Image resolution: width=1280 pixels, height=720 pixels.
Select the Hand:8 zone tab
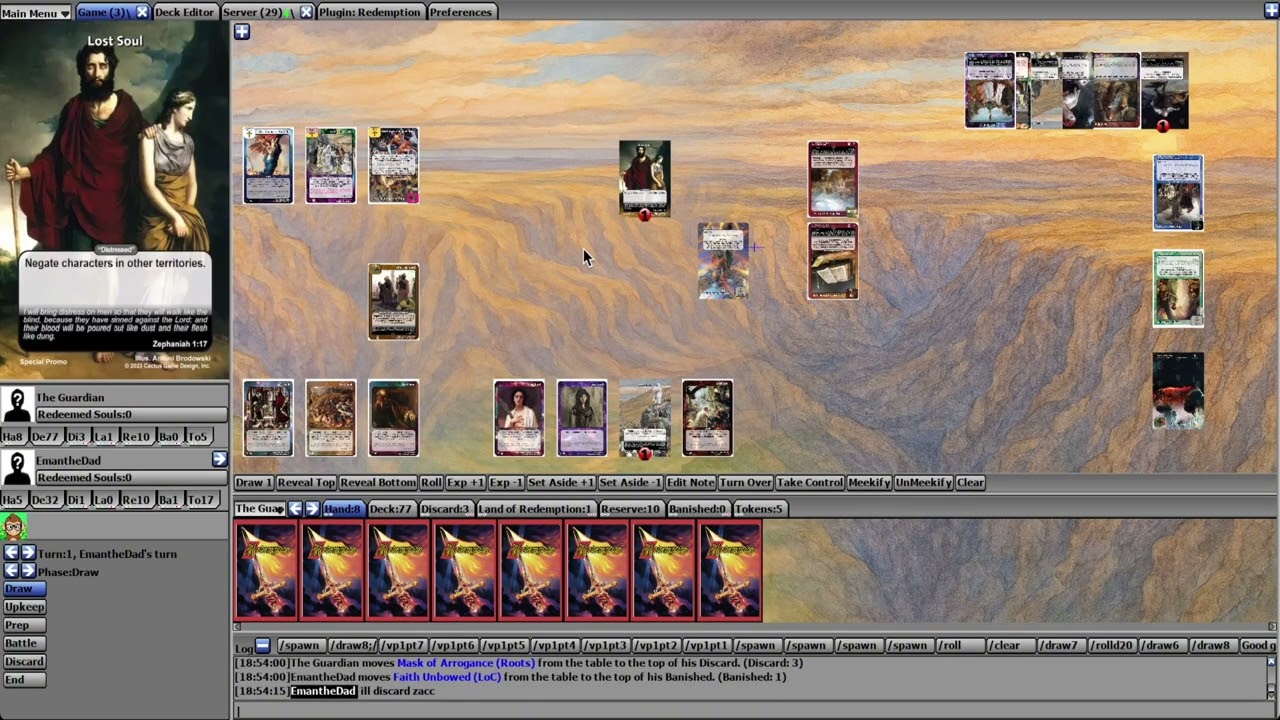coord(342,509)
